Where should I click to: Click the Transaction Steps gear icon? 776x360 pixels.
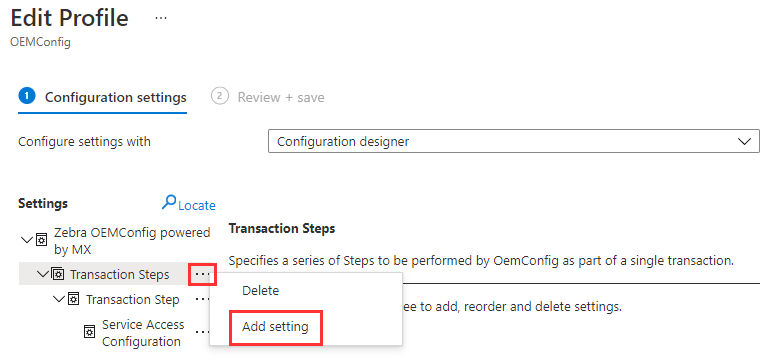click(57, 274)
